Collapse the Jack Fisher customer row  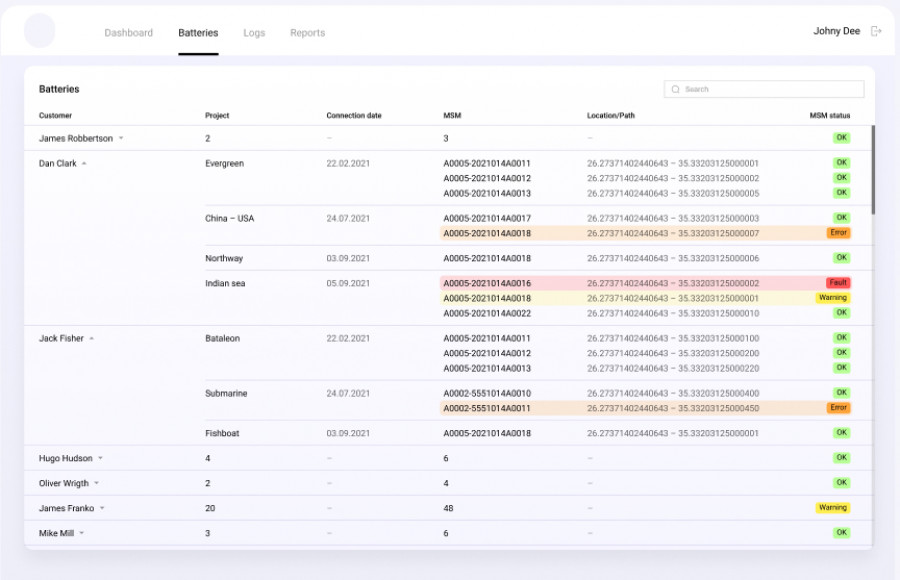click(91, 339)
